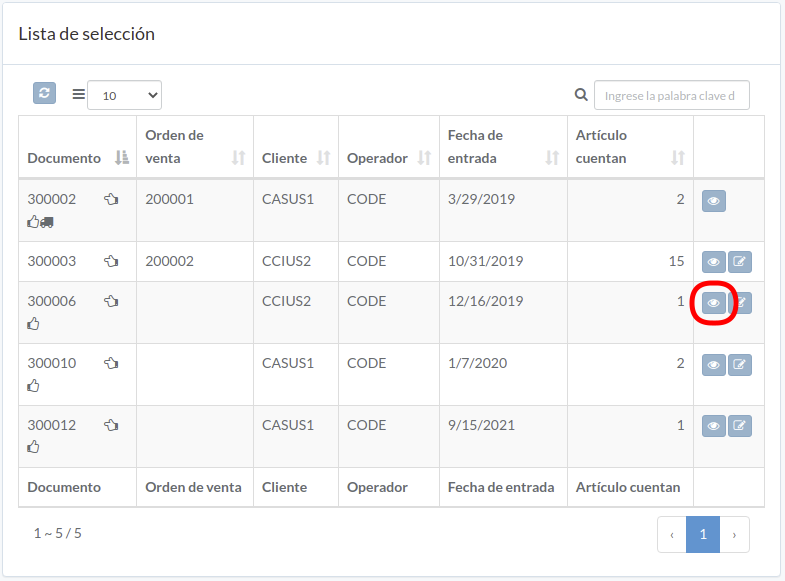Edit document 300003
The height and width of the screenshot is (581, 785).
click(739, 262)
